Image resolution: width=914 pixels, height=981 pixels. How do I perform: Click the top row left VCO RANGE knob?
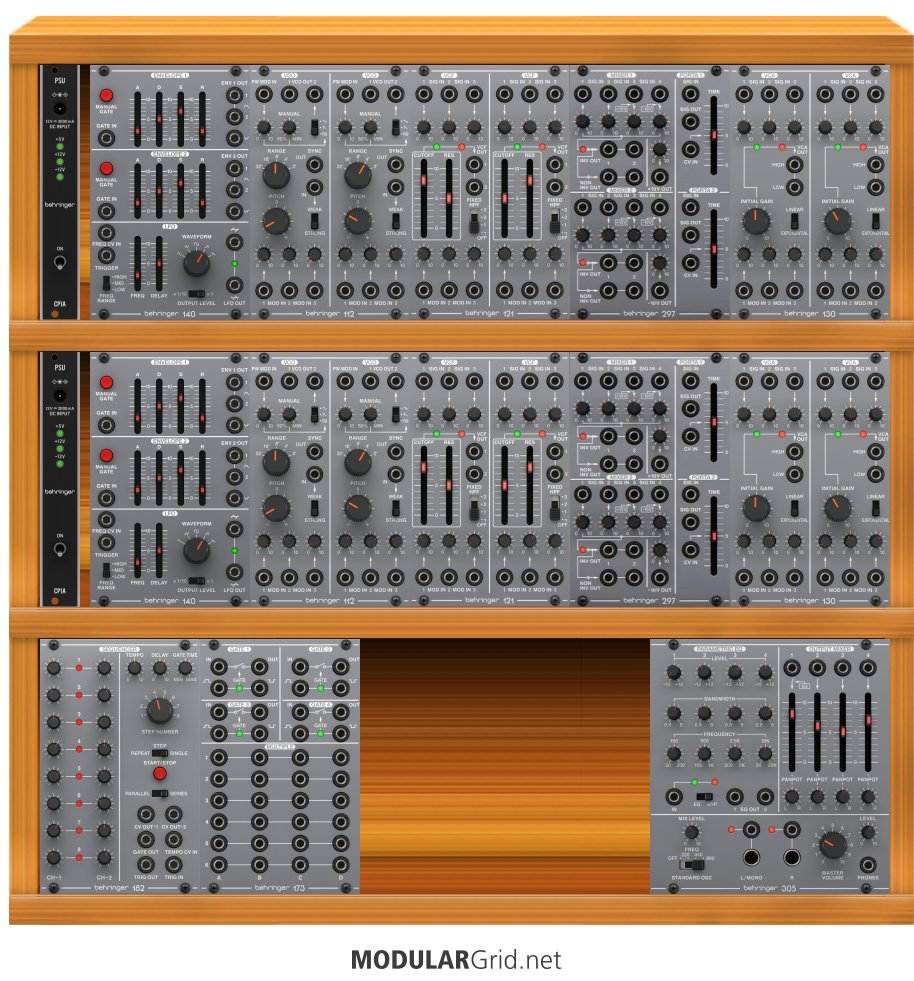point(276,176)
